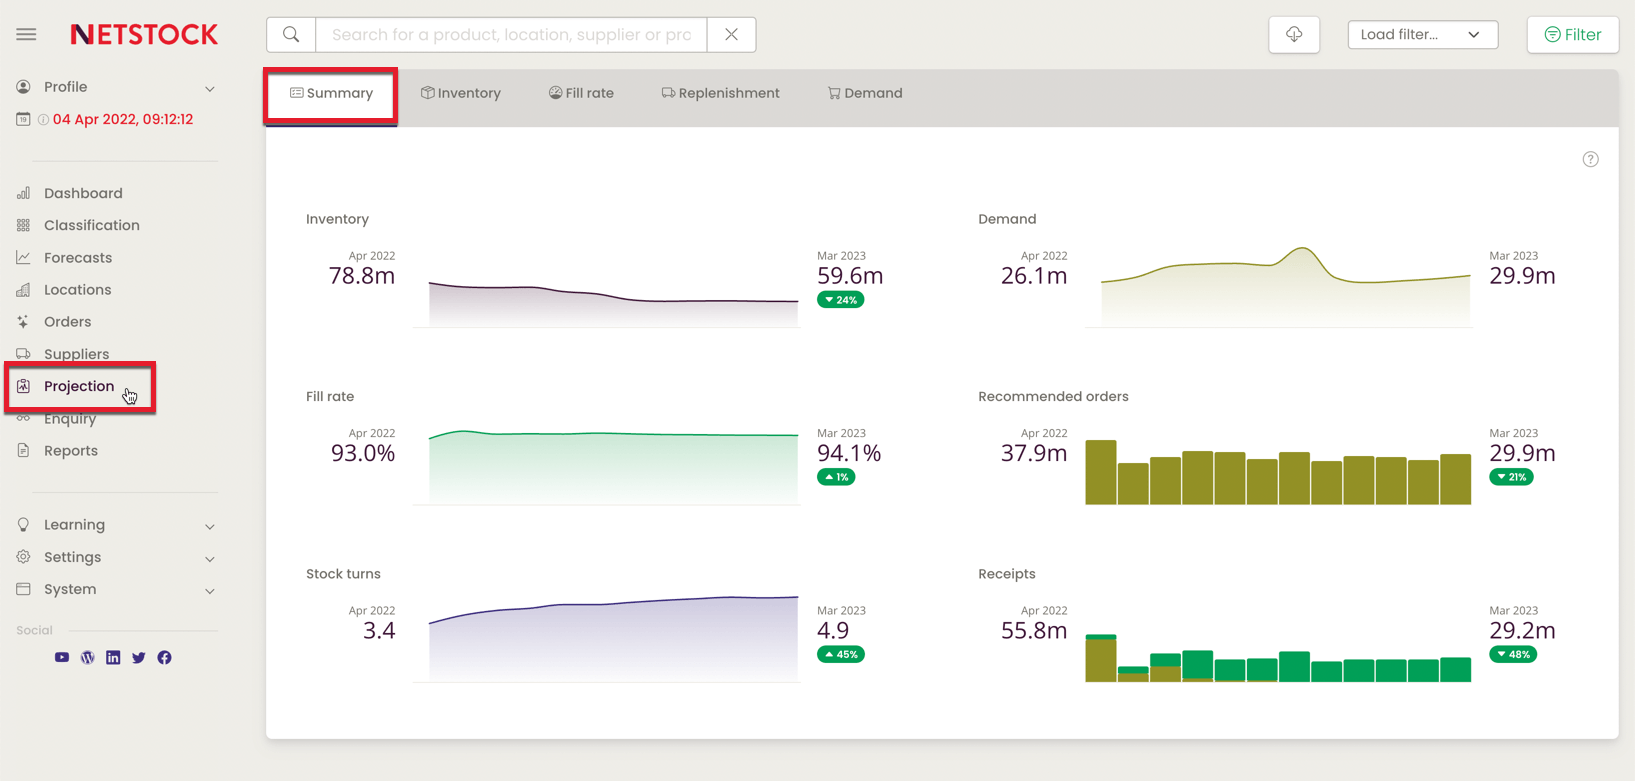Click the search magnifier icon
1635x781 pixels.
[291, 34]
